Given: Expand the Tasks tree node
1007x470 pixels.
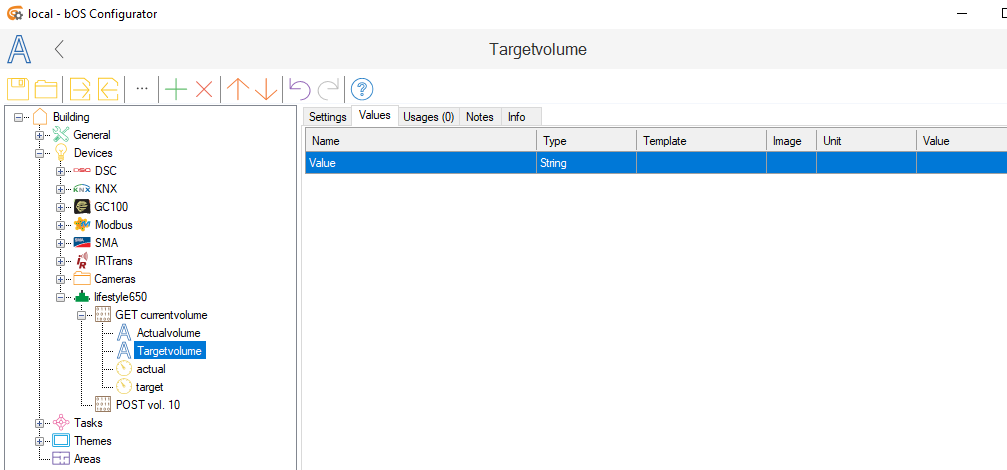Looking at the screenshot, I should (x=40, y=423).
